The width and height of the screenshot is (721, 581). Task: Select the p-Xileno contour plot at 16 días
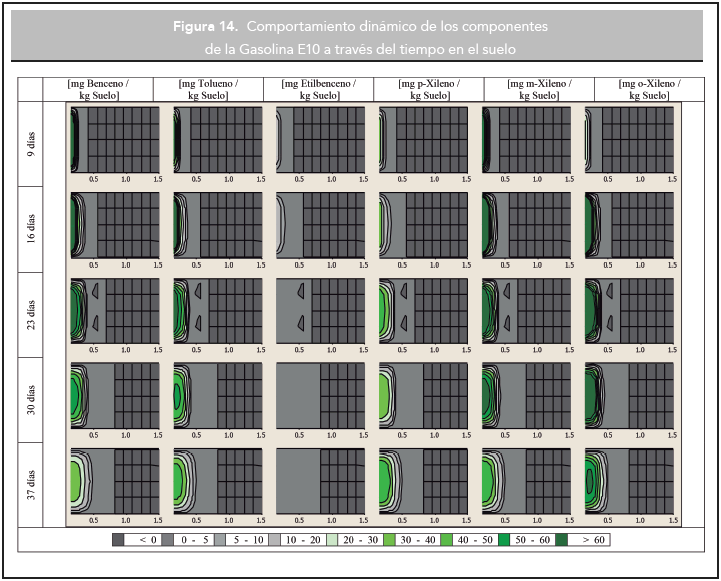coord(424,225)
